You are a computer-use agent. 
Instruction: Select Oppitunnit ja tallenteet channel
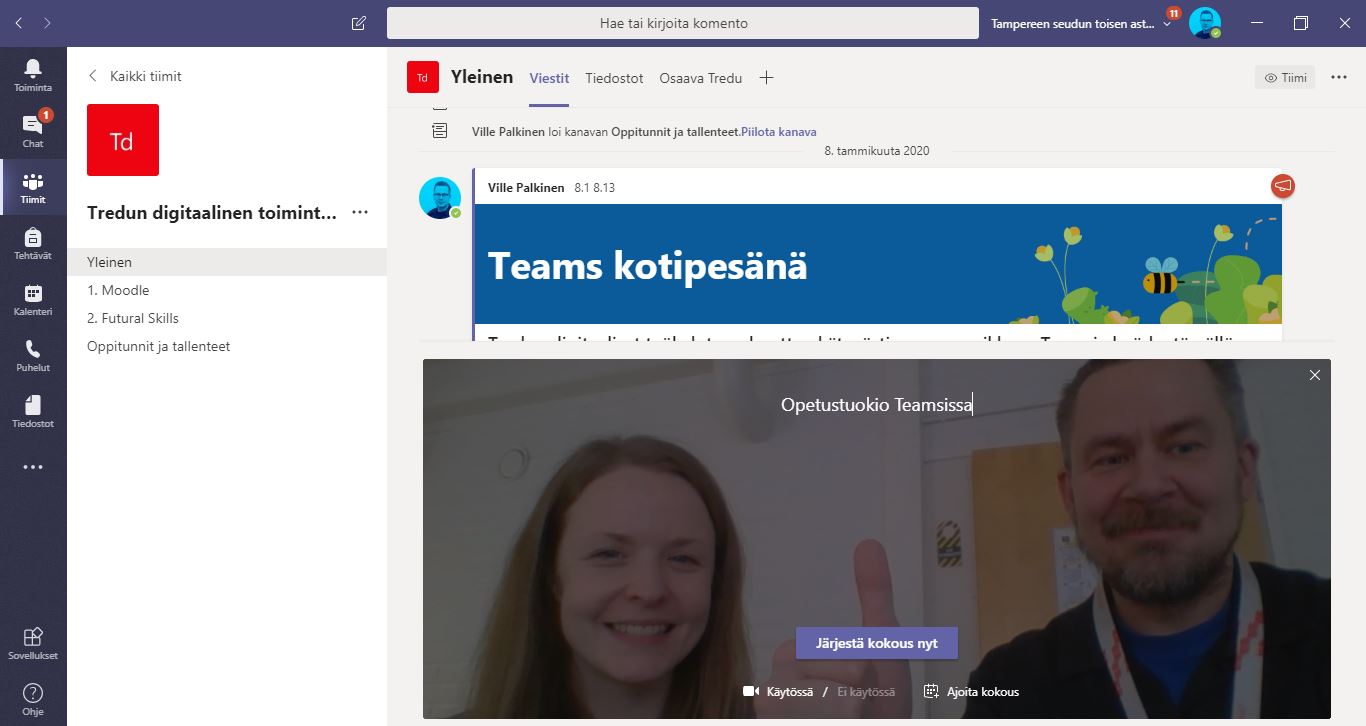[227, 346]
